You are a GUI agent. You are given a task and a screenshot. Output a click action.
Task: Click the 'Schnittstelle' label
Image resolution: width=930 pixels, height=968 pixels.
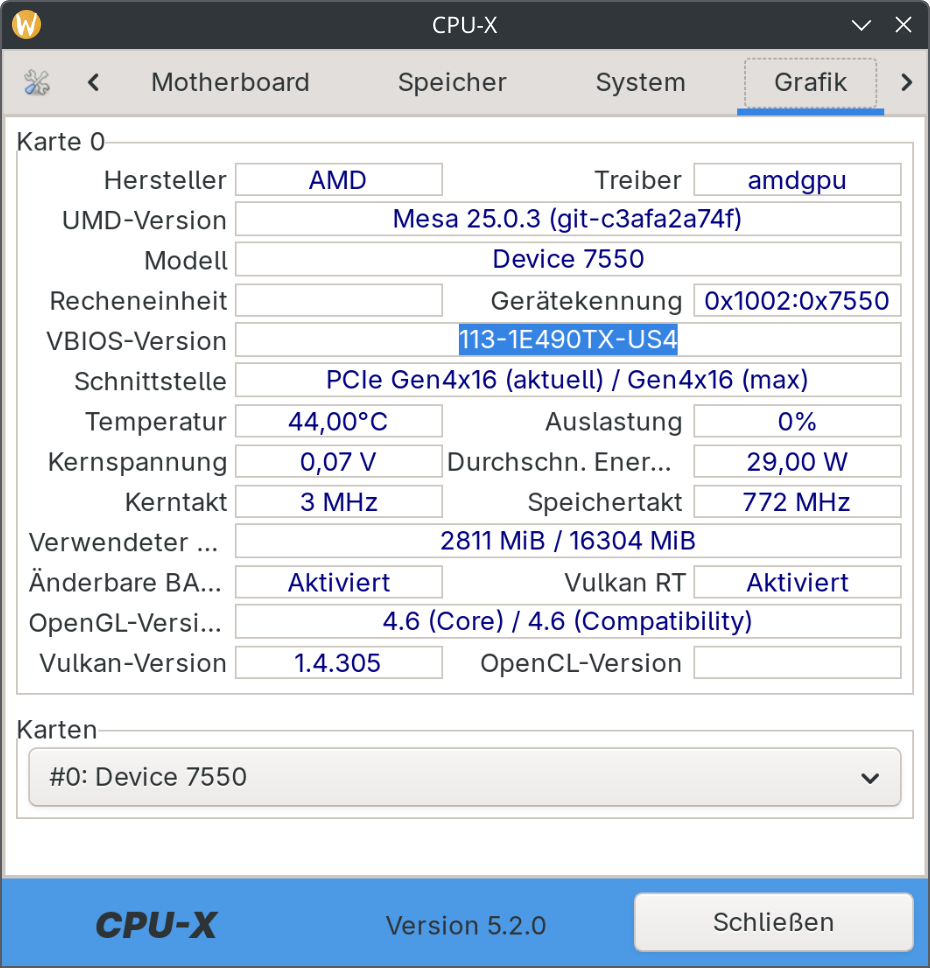[x=151, y=382]
